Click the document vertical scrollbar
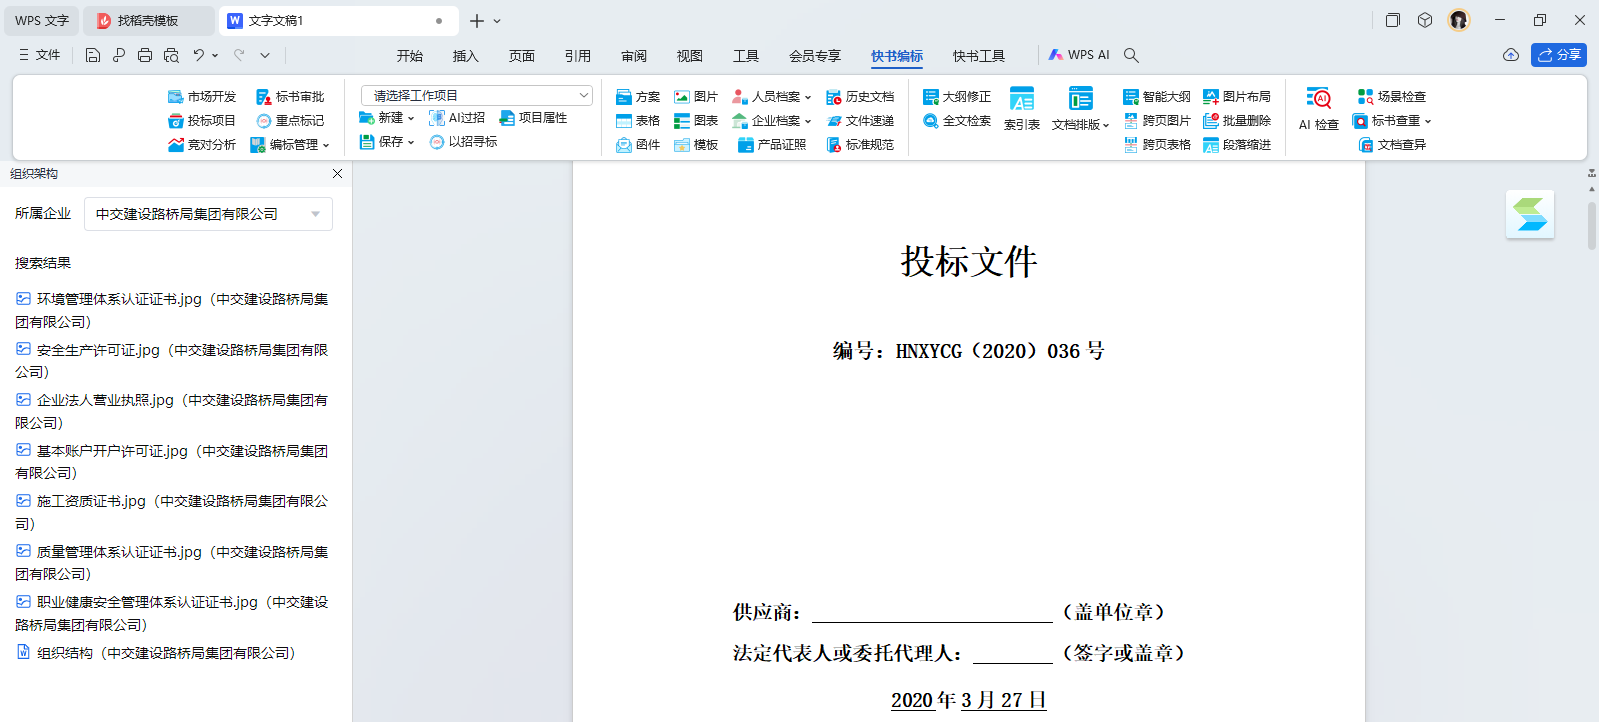1599x722 pixels. 1591,225
